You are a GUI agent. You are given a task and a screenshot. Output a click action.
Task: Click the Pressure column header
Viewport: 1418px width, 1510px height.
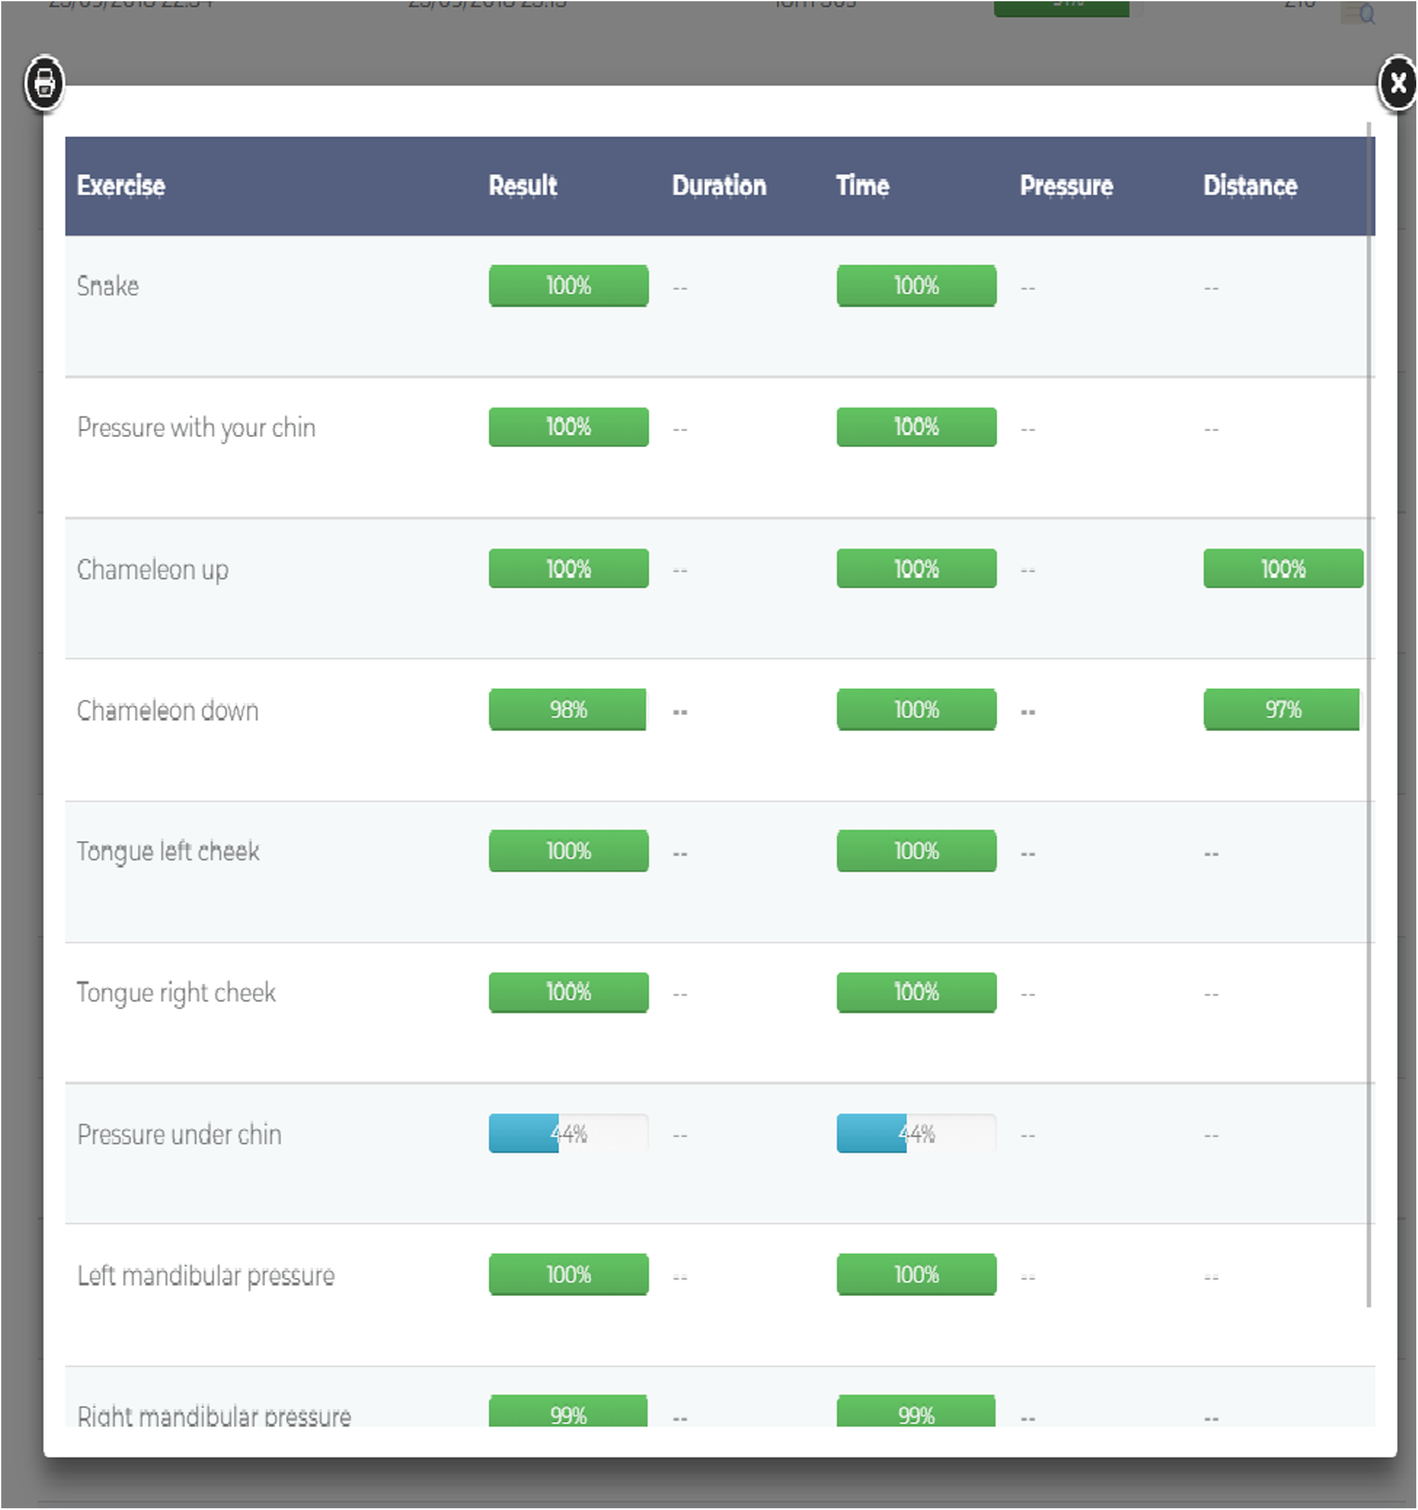coord(1066,186)
